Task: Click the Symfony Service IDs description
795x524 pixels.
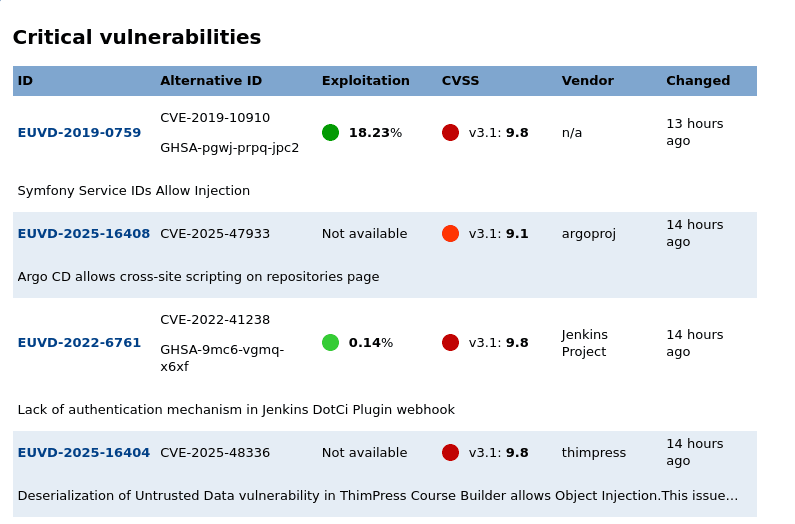Action: point(133,191)
